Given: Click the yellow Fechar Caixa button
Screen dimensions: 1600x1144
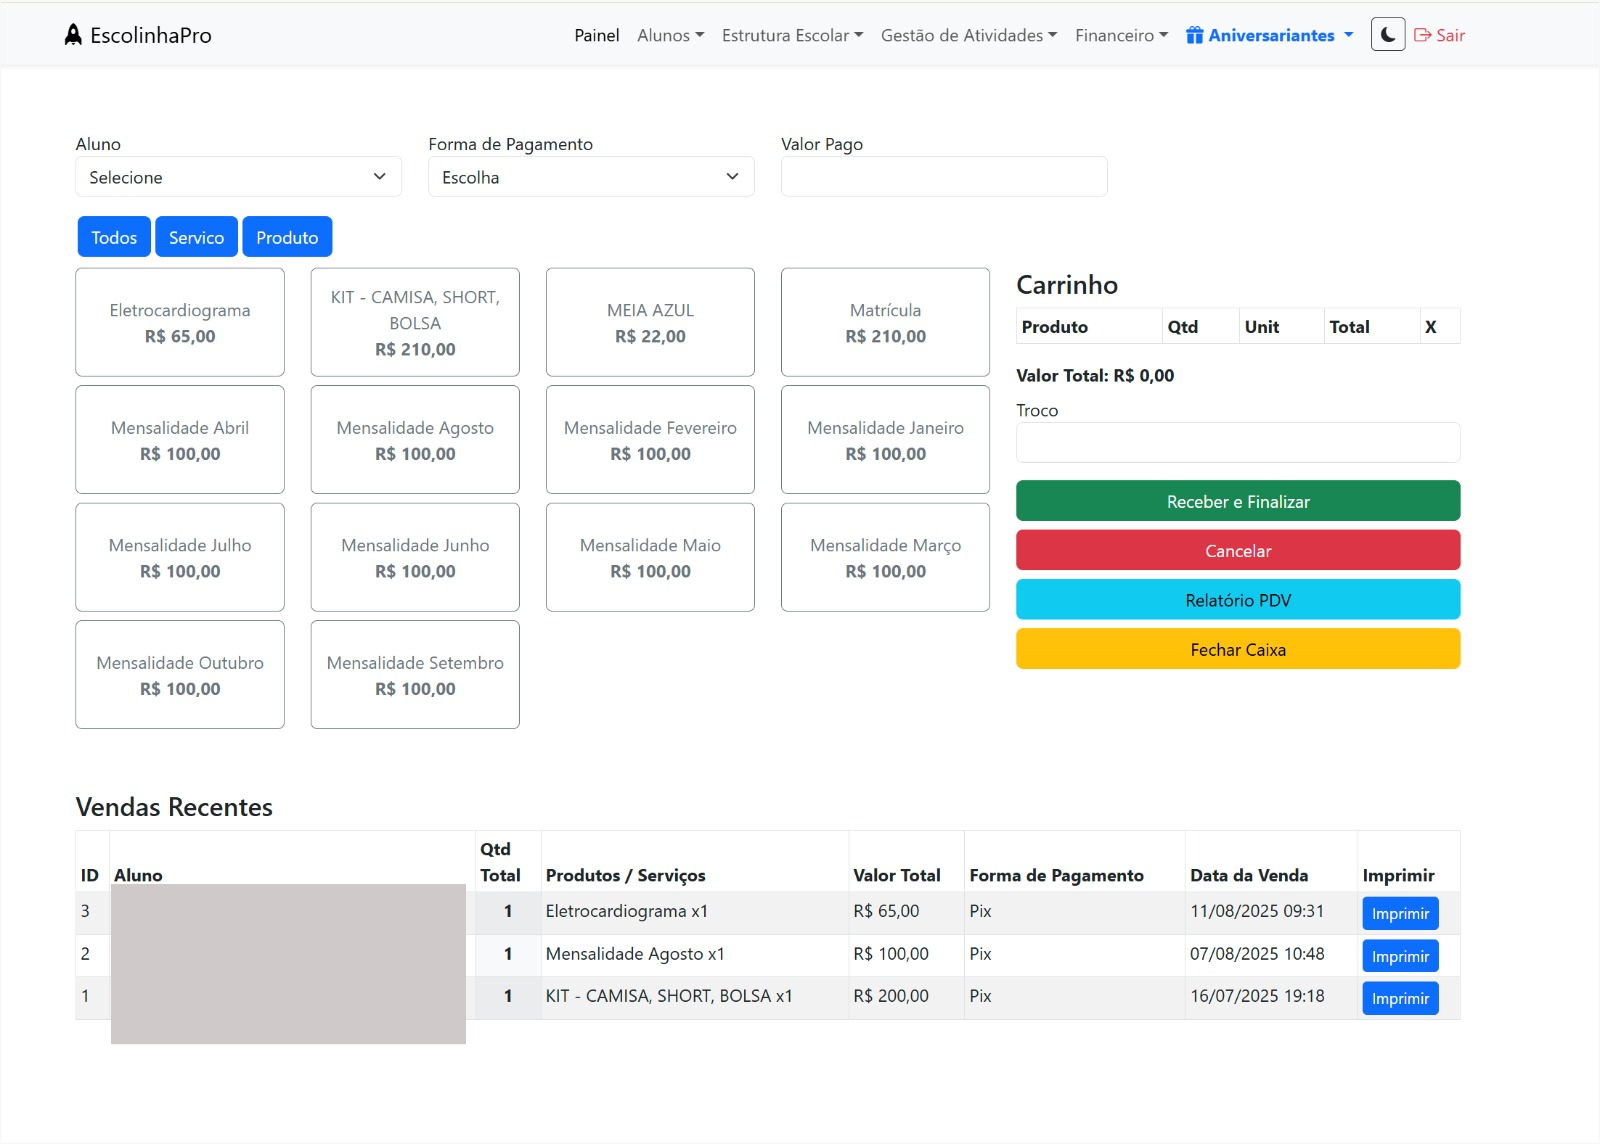Looking at the screenshot, I should (x=1238, y=649).
